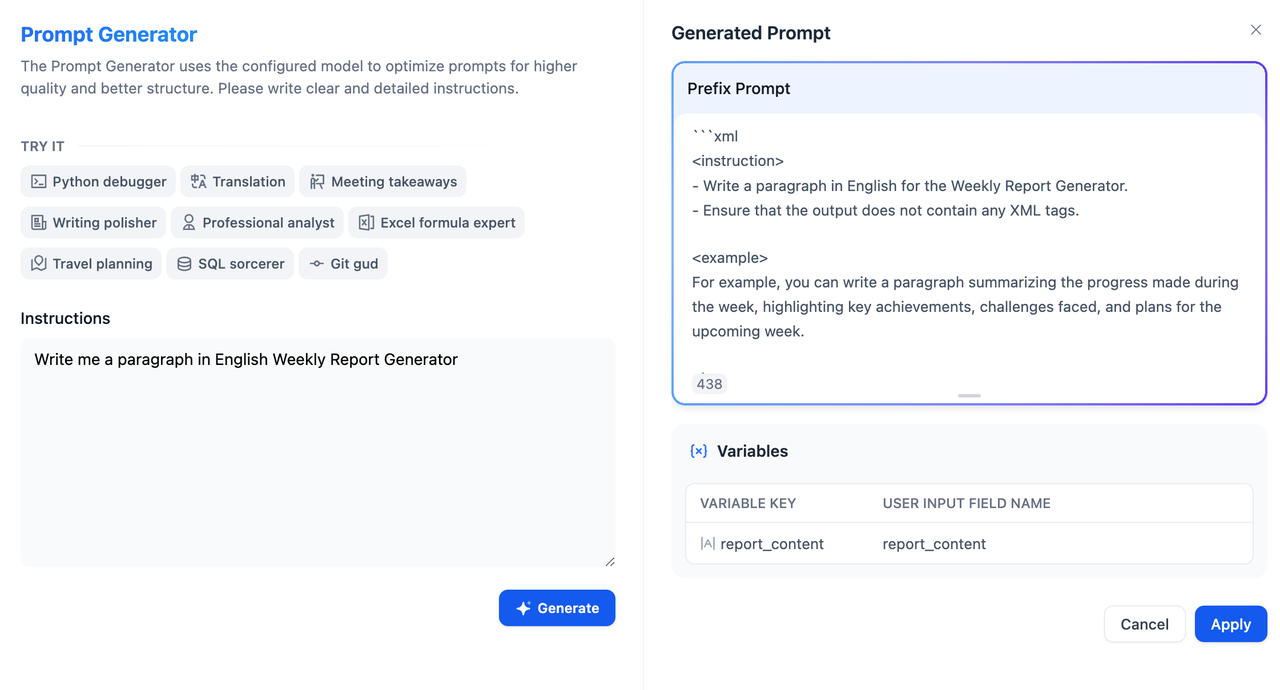Click the Prompt Generator title

tap(109, 34)
